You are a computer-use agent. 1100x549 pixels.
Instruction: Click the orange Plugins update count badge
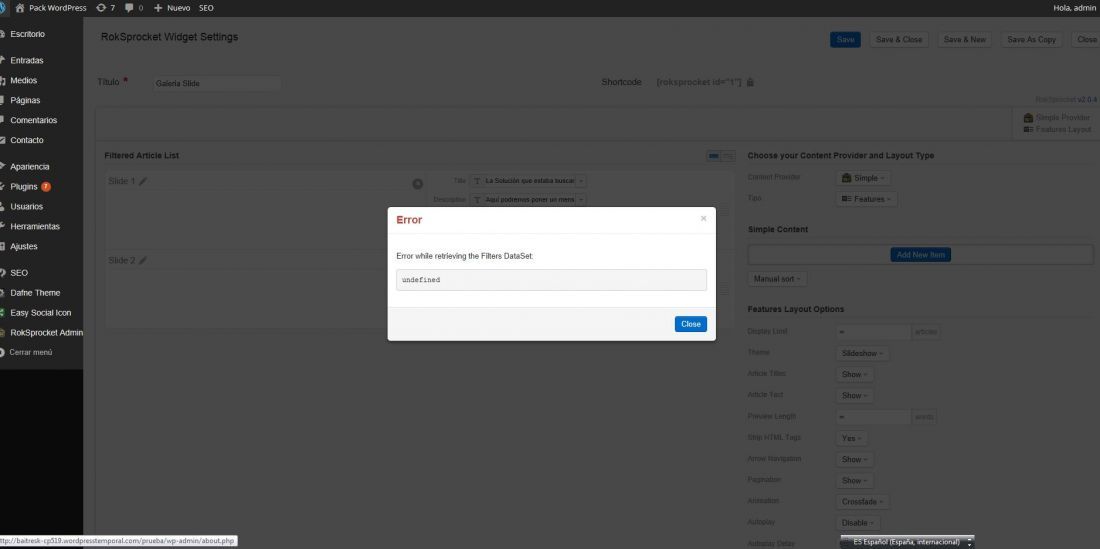(x=46, y=187)
